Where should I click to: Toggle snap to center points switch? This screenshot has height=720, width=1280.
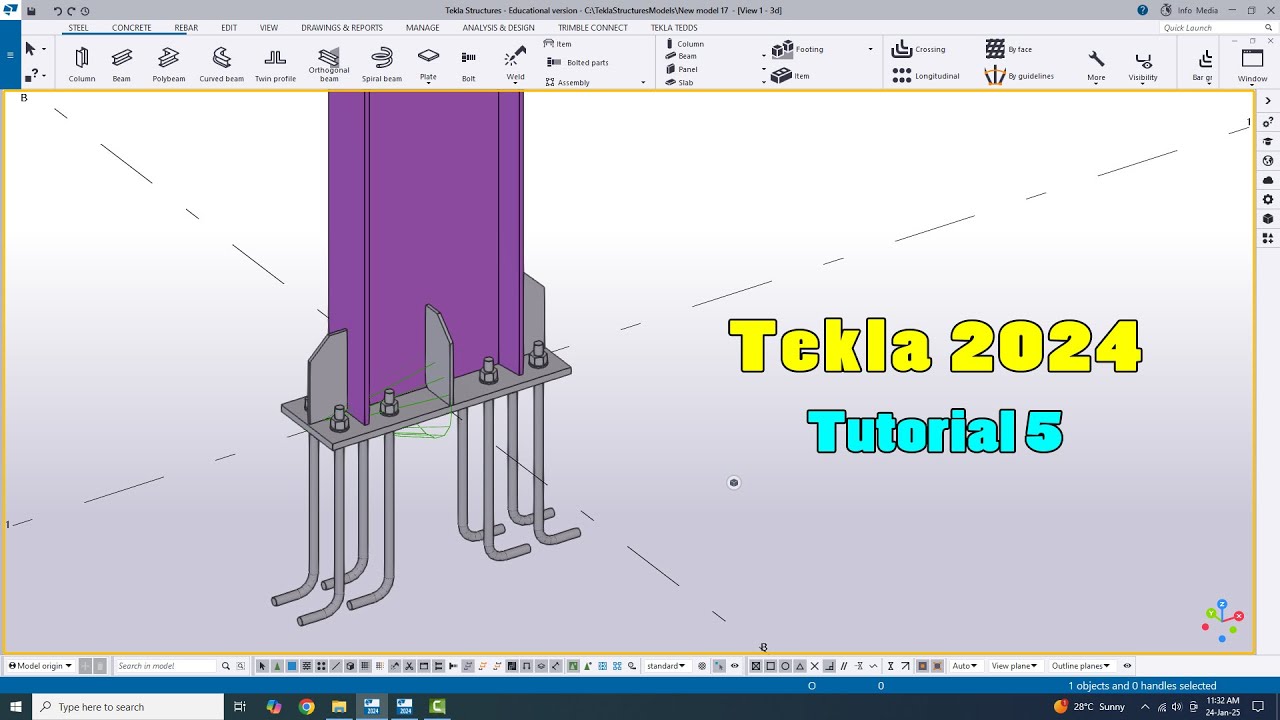tap(785, 666)
